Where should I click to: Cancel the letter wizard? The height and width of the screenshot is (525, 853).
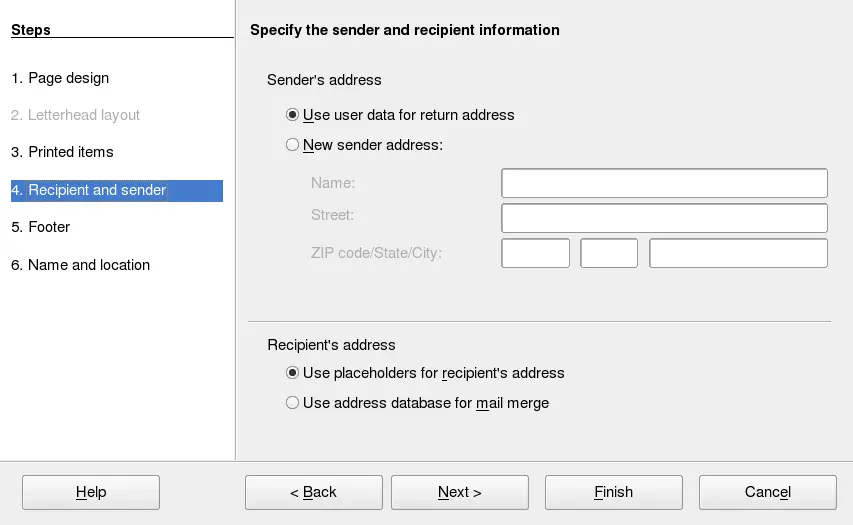pos(767,492)
